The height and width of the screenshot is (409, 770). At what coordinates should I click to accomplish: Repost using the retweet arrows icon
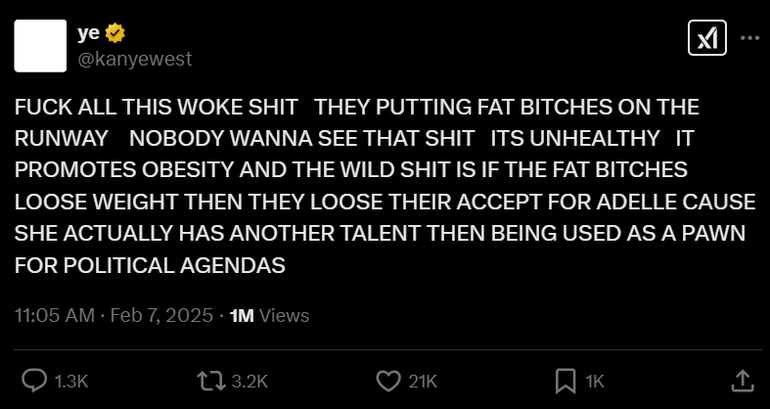tap(211, 381)
